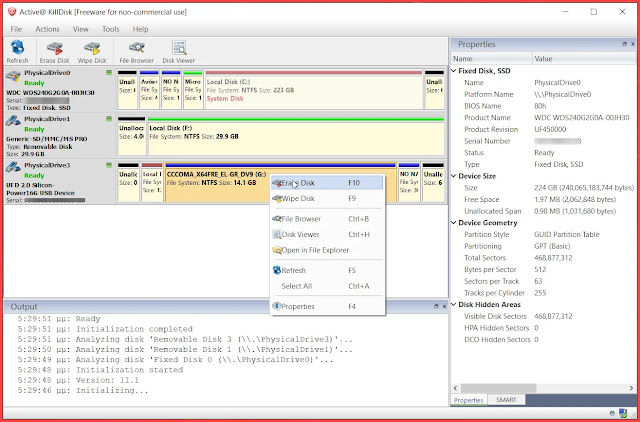The height and width of the screenshot is (422, 640).
Task: Switch to the SMART tab
Action: pos(506,400)
